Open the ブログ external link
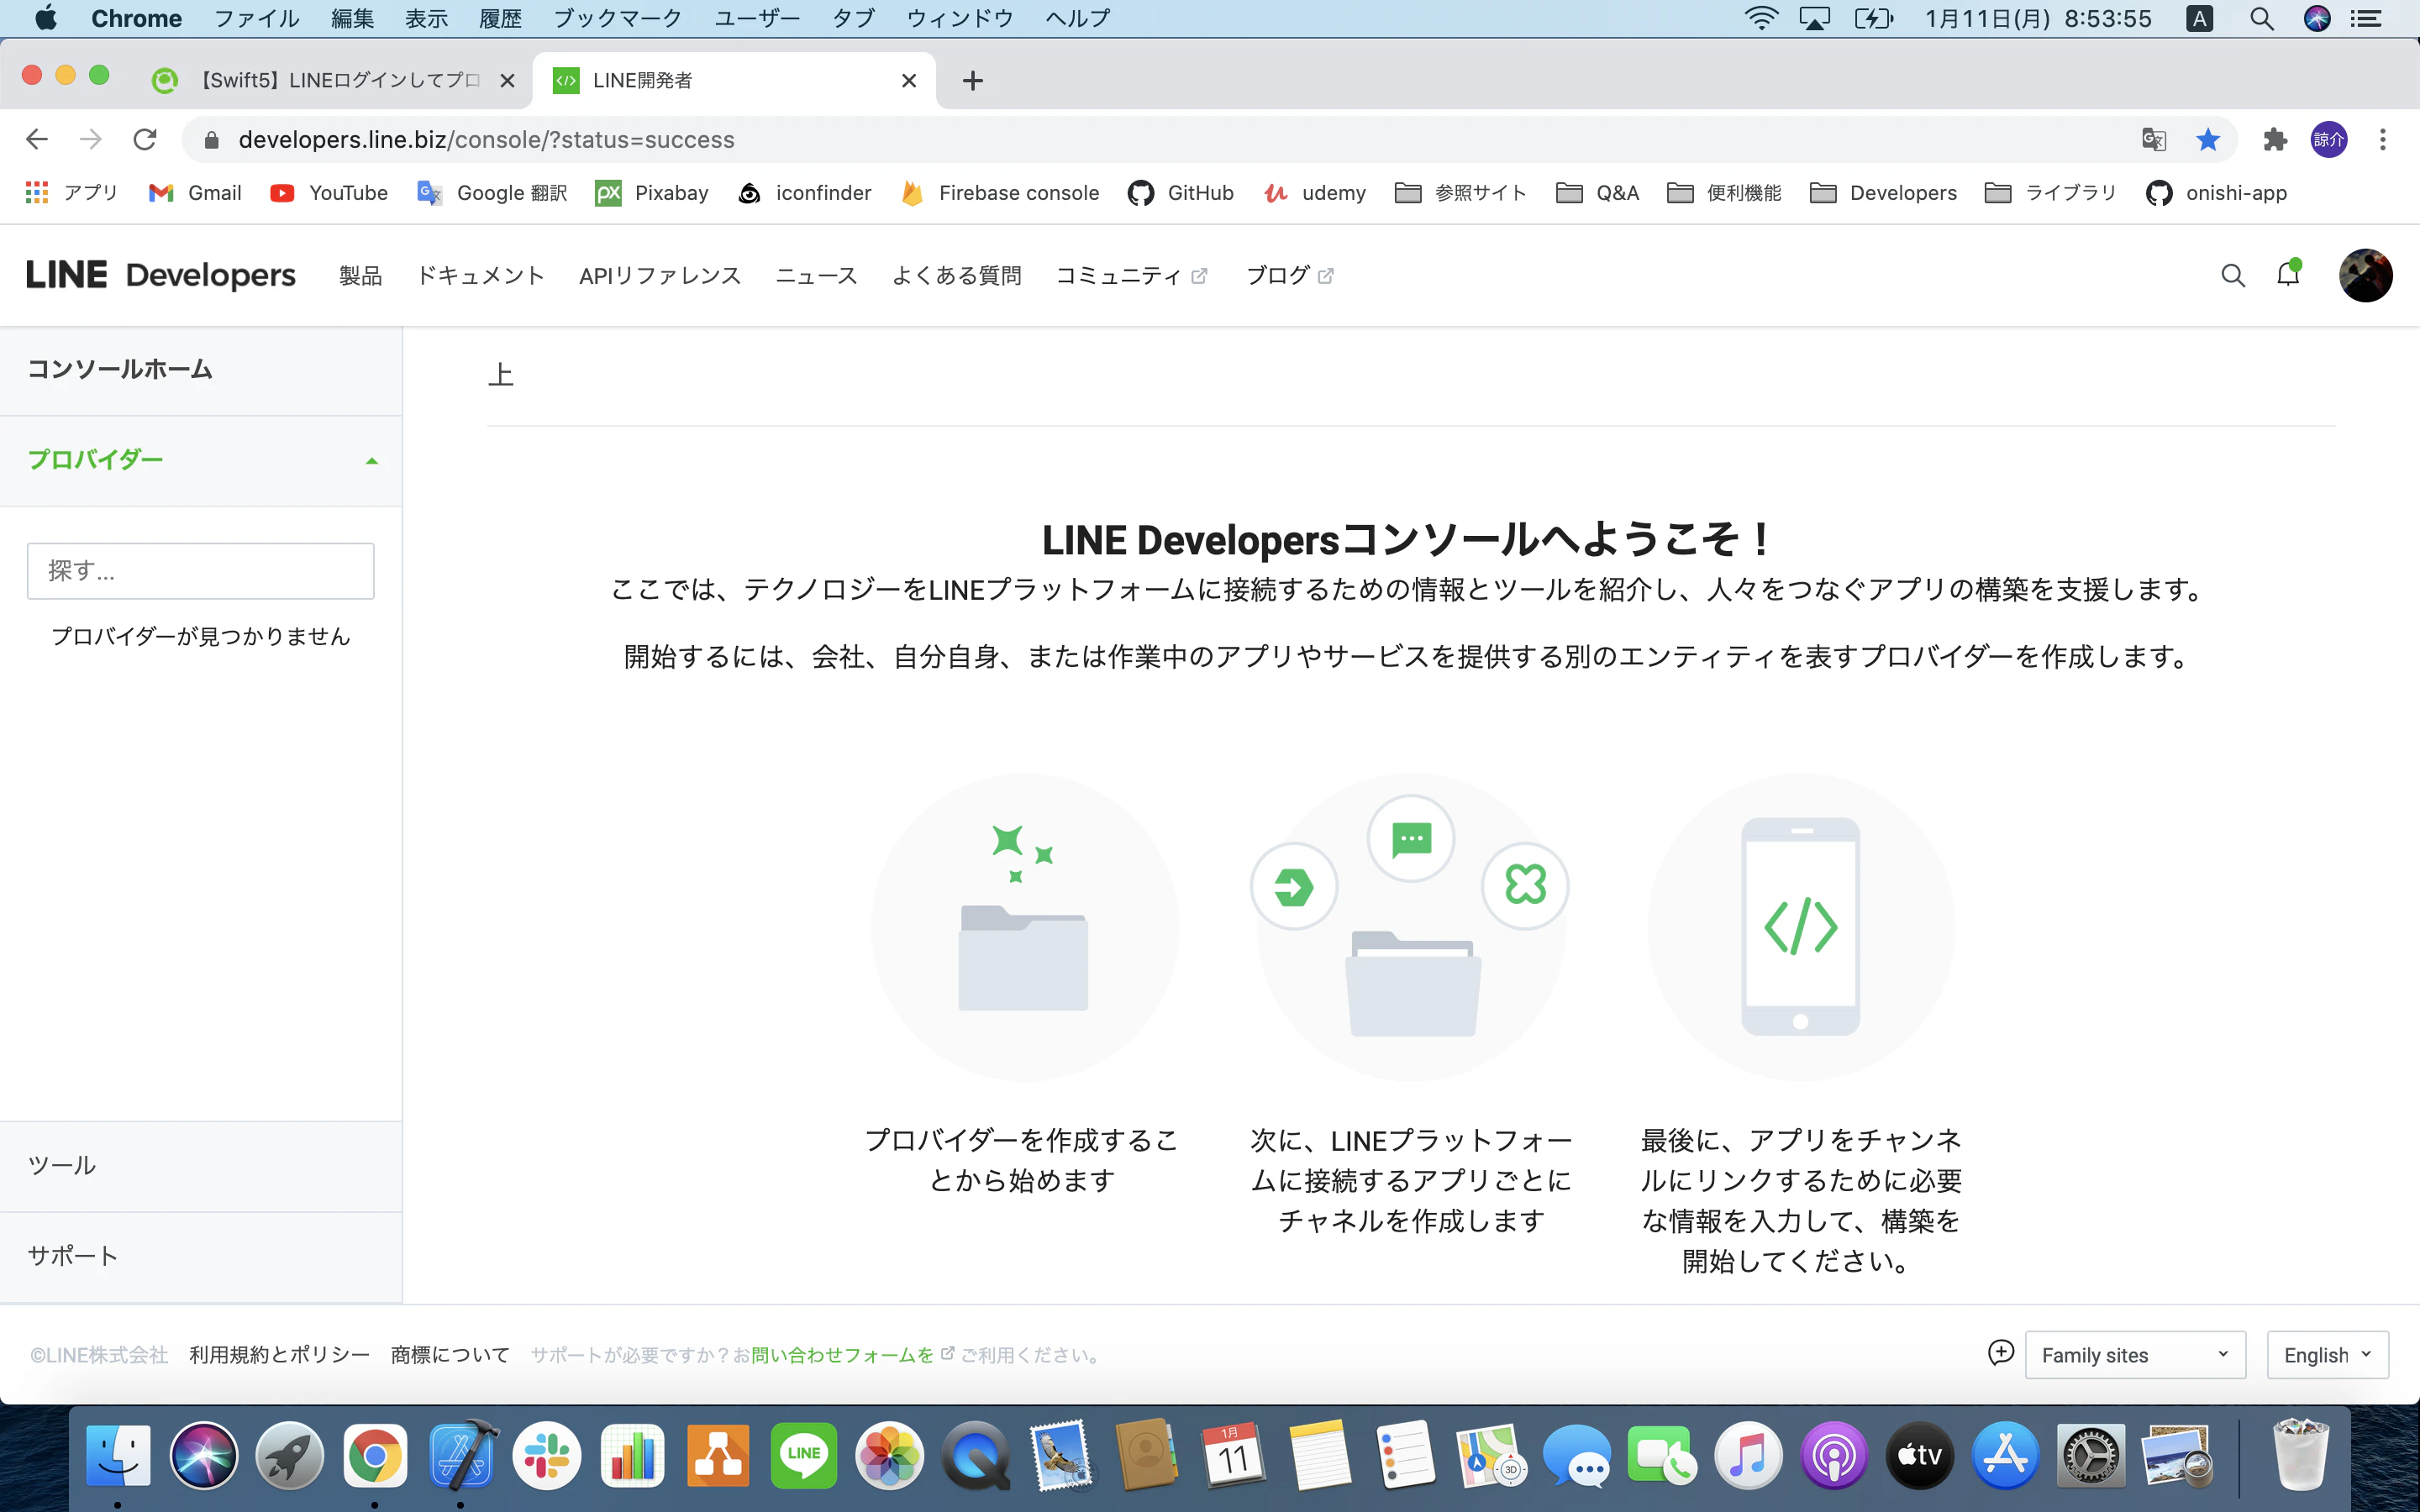Image resolution: width=2420 pixels, height=1512 pixels. [1290, 275]
